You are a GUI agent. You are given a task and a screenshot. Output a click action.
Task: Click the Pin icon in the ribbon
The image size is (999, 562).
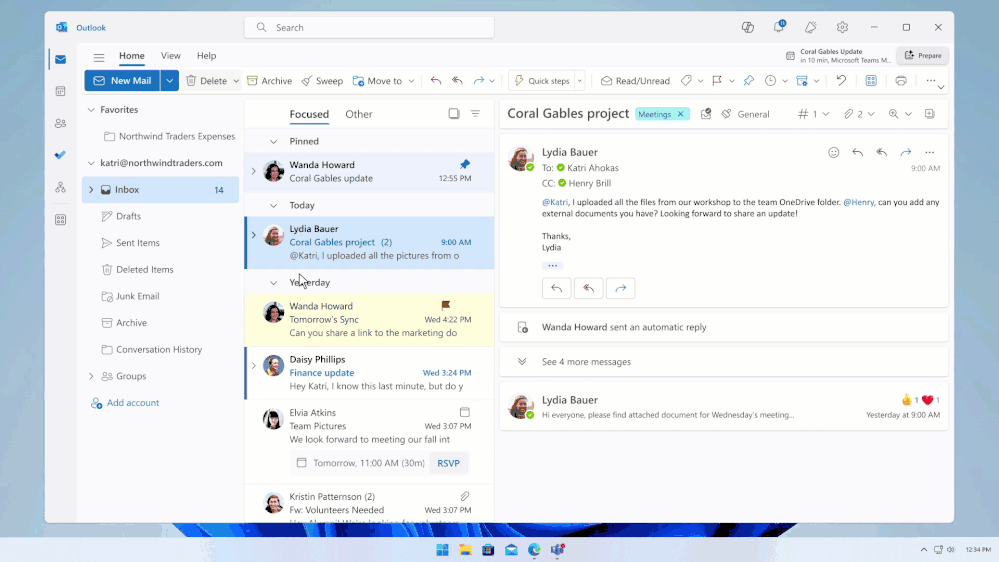[x=749, y=80]
